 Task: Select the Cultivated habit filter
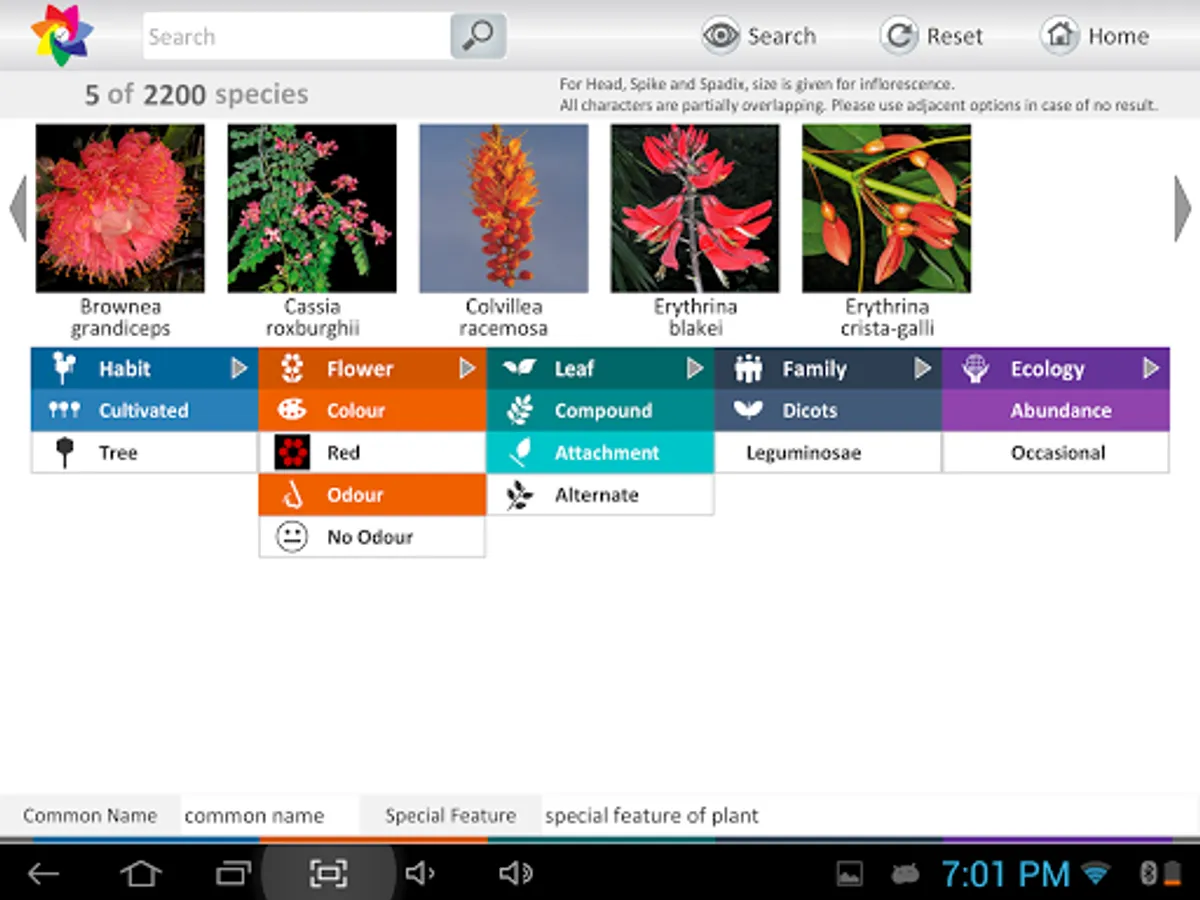click(x=144, y=411)
